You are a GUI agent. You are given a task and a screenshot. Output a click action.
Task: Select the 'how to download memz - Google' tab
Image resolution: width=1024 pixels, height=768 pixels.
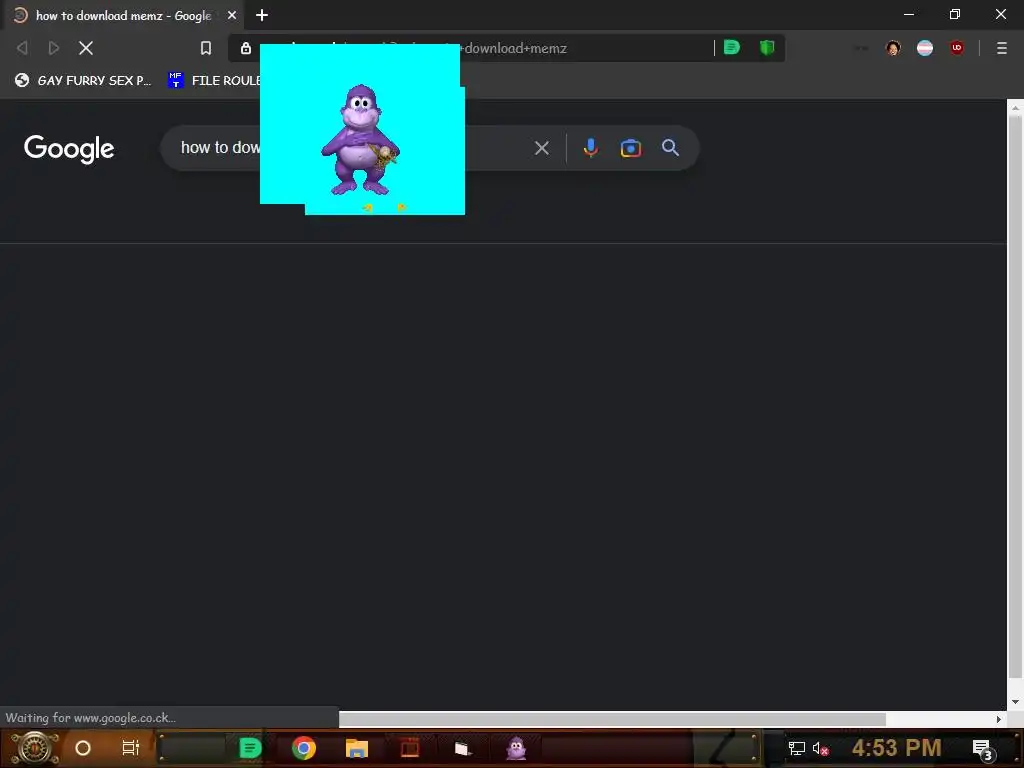(x=123, y=15)
